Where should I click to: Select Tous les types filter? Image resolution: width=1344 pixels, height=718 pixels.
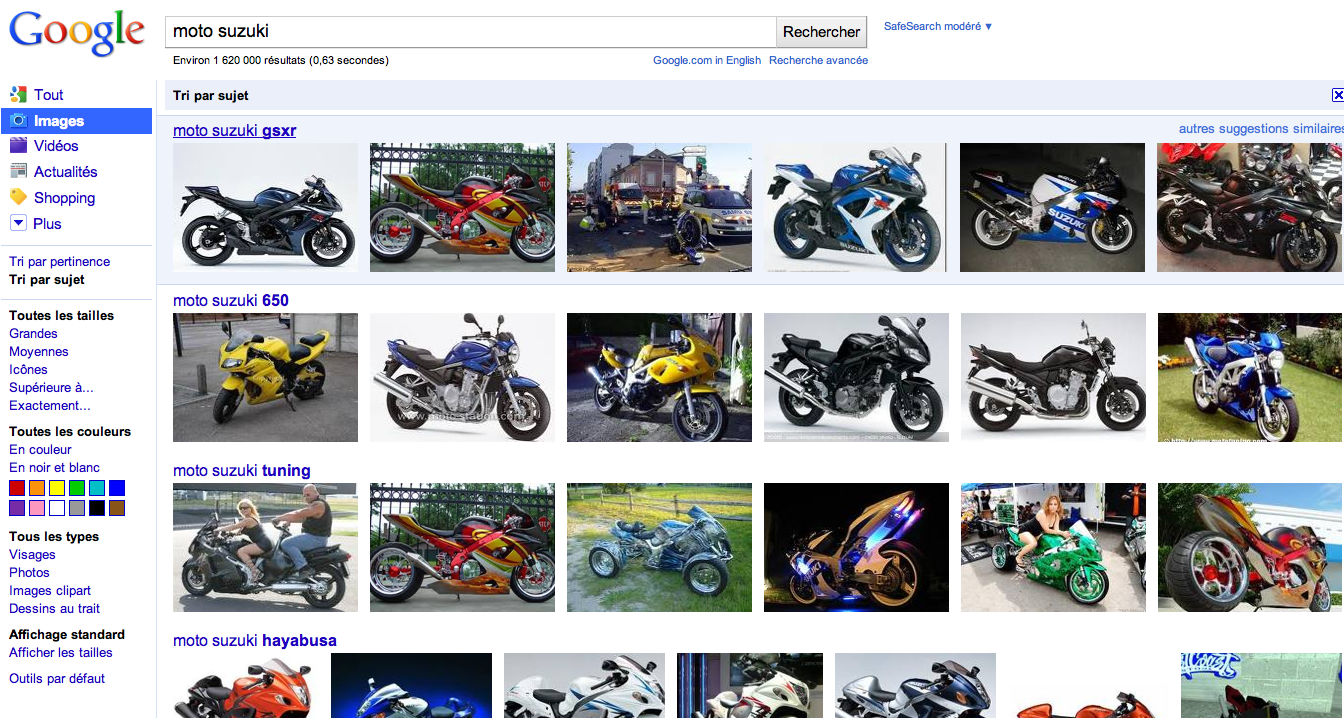54,537
